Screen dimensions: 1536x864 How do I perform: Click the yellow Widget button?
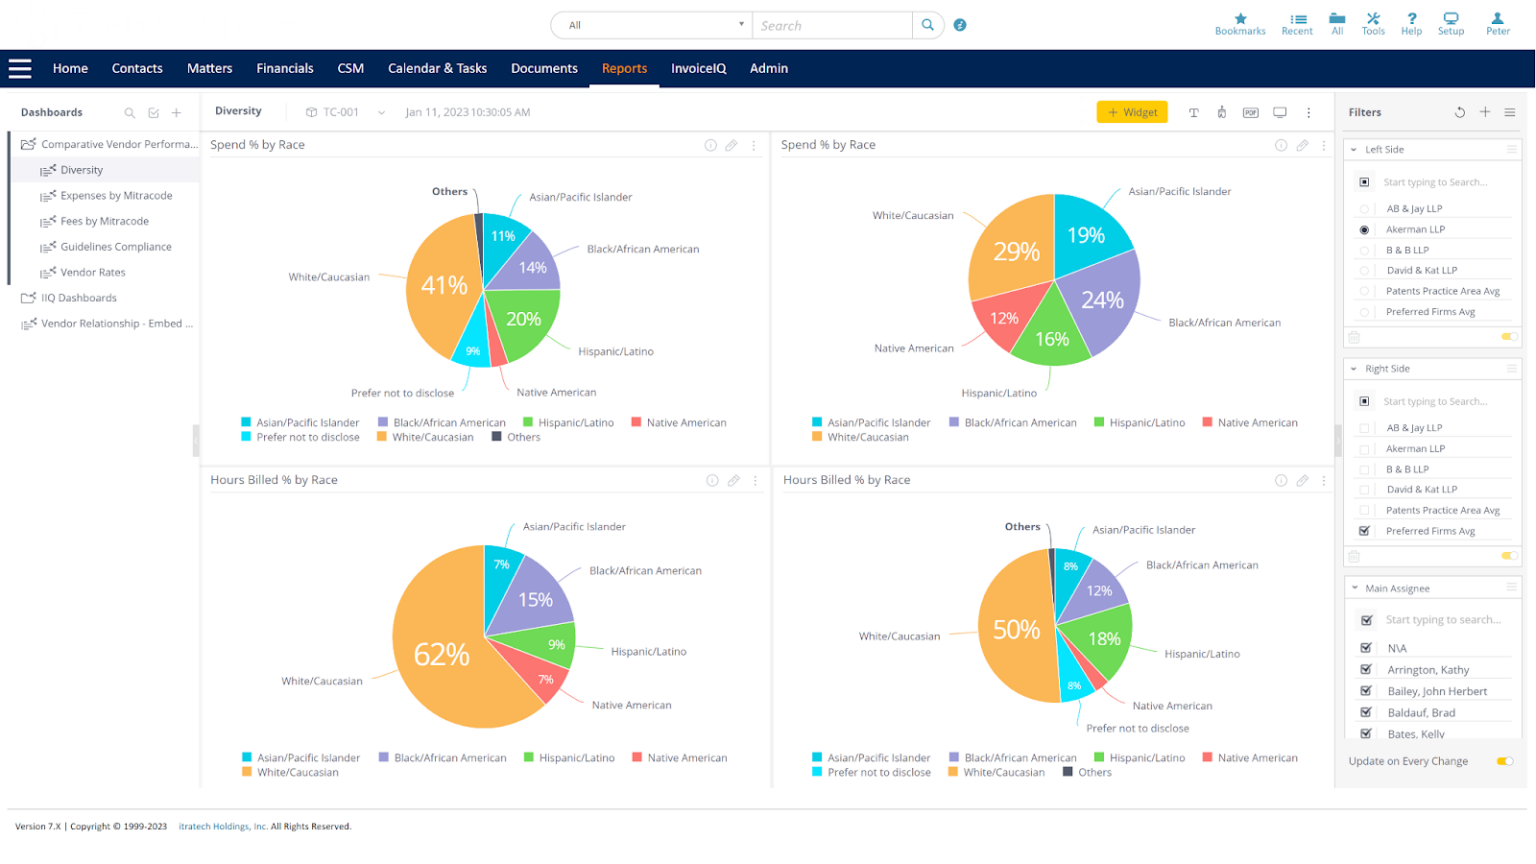1132,112
